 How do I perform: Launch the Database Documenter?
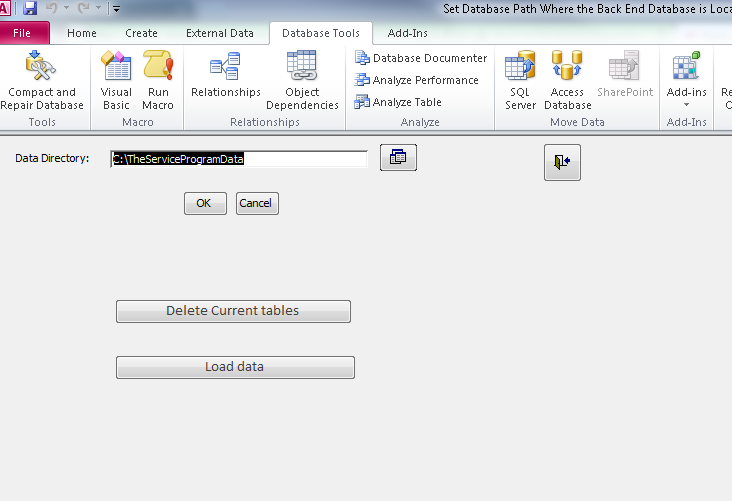pyautogui.click(x=421, y=58)
